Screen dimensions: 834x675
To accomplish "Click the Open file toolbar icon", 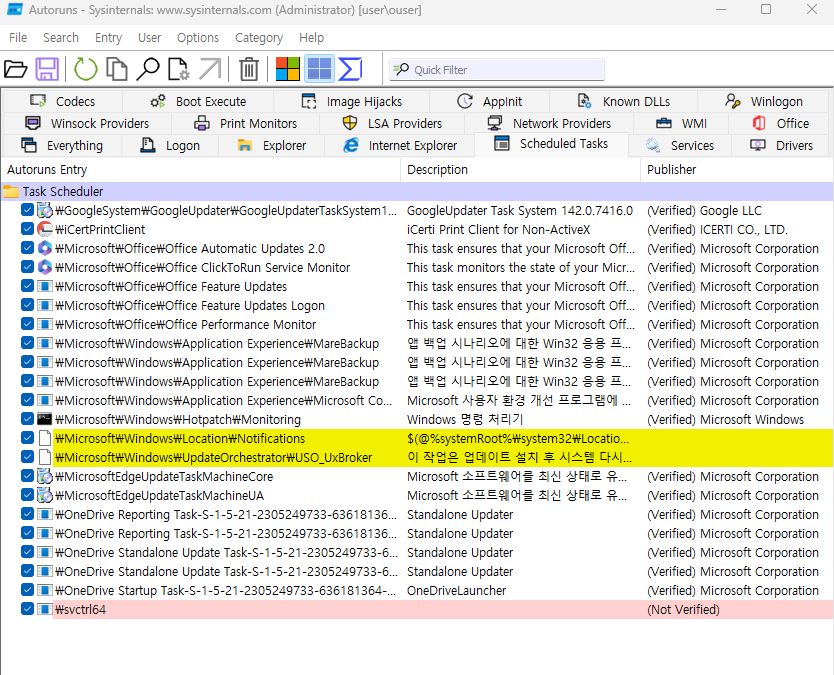I will coord(15,69).
